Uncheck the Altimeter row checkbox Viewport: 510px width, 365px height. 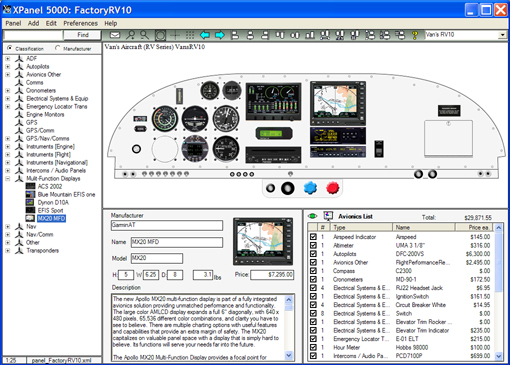coord(313,245)
